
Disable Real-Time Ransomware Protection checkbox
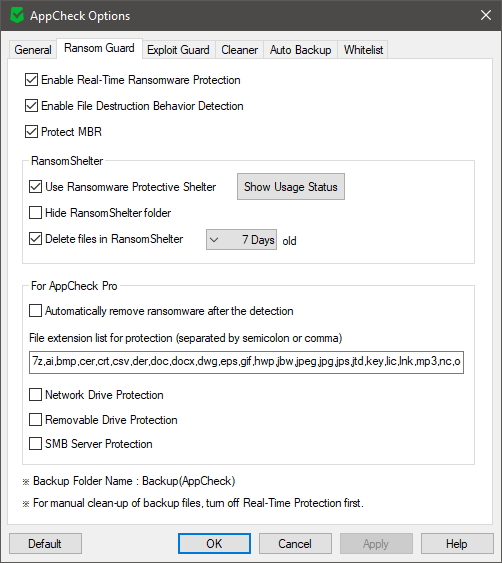(x=32, y=80)
